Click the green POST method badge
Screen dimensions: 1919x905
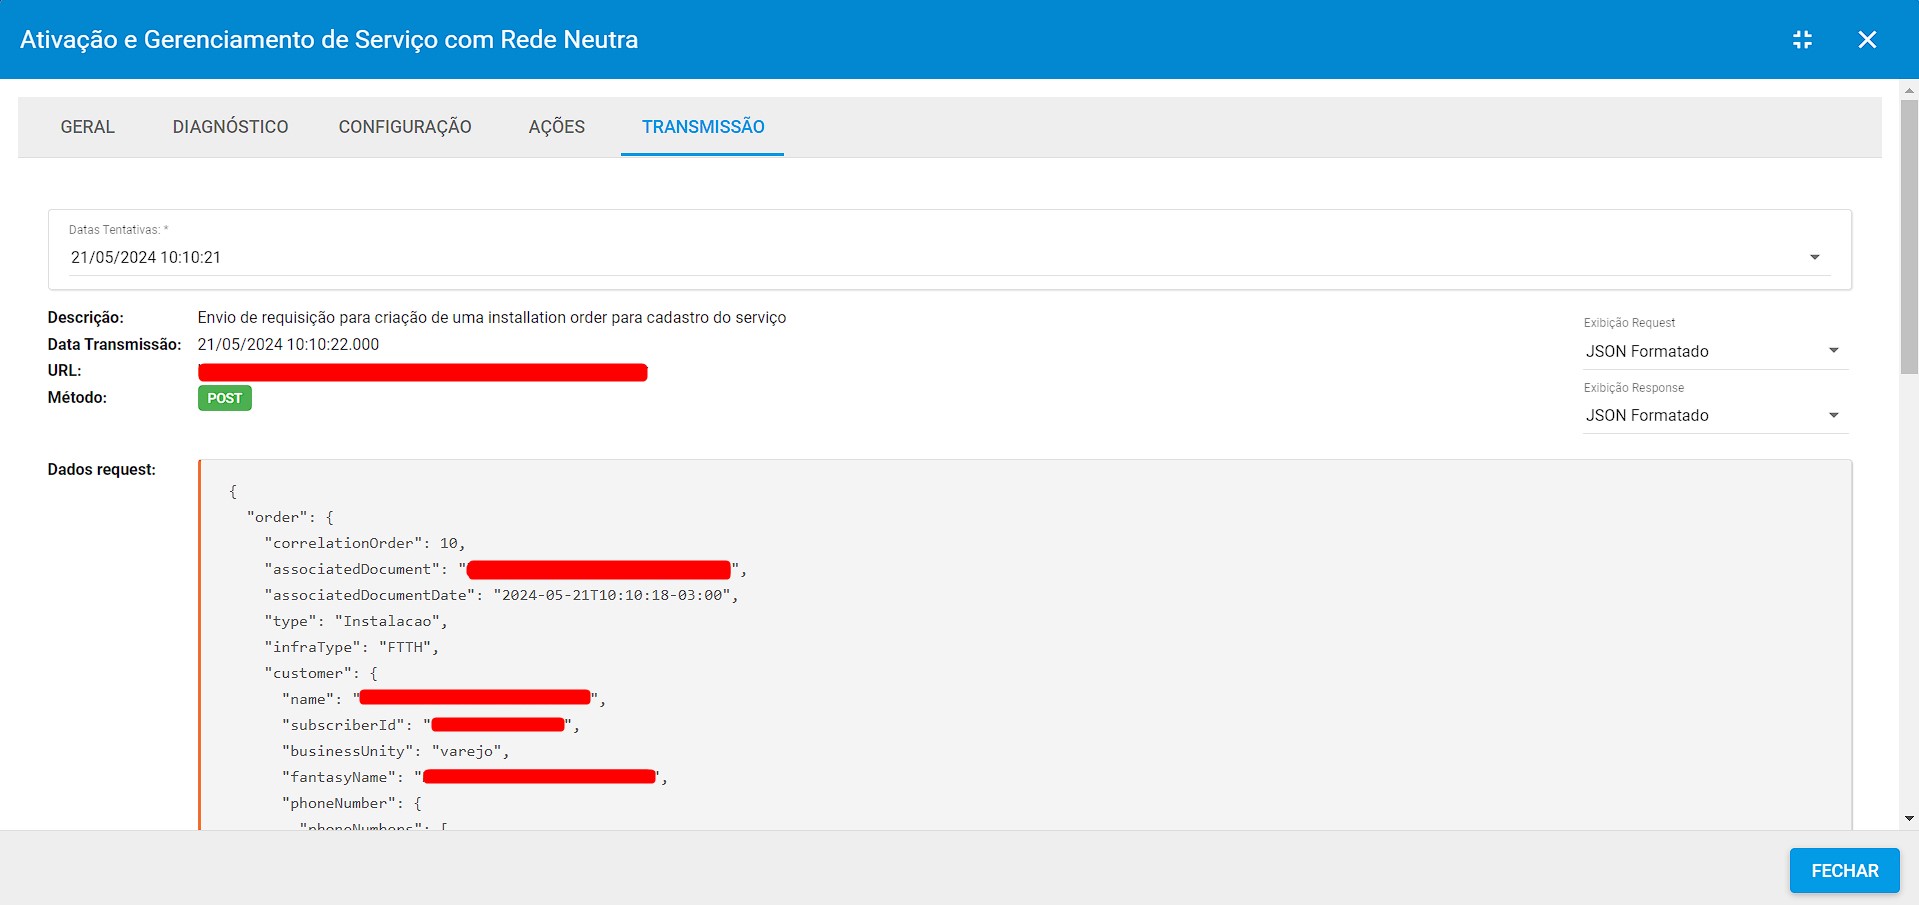pyautogui.click(x=225, y=398)
